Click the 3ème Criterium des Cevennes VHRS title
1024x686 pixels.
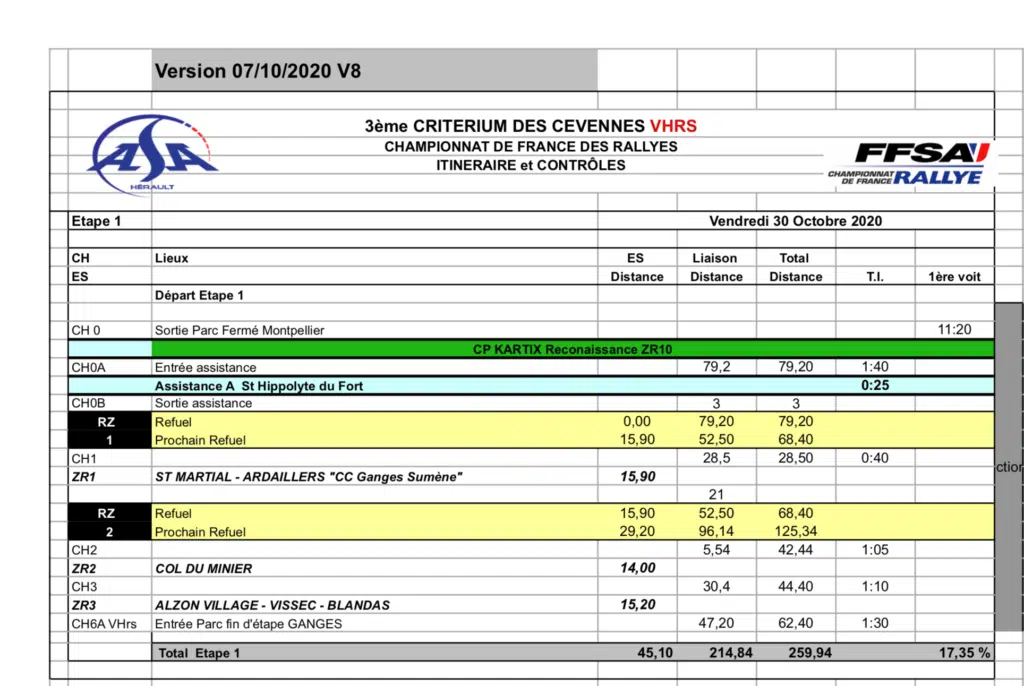pos(530,126)
